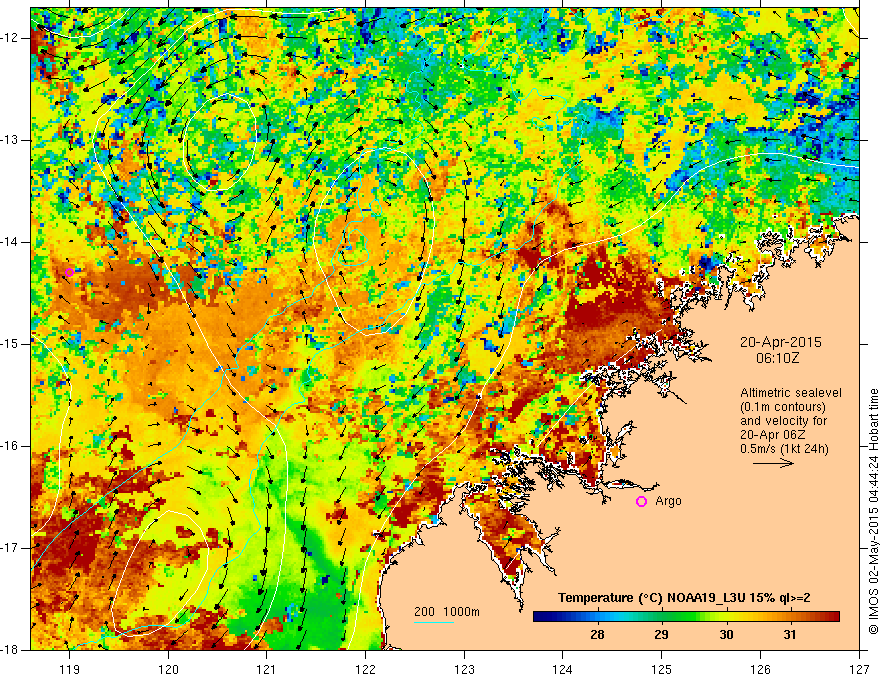Click the IMOS copyright timestamp text
This screenshot has width=880, height=680.
tap(873, 511)
